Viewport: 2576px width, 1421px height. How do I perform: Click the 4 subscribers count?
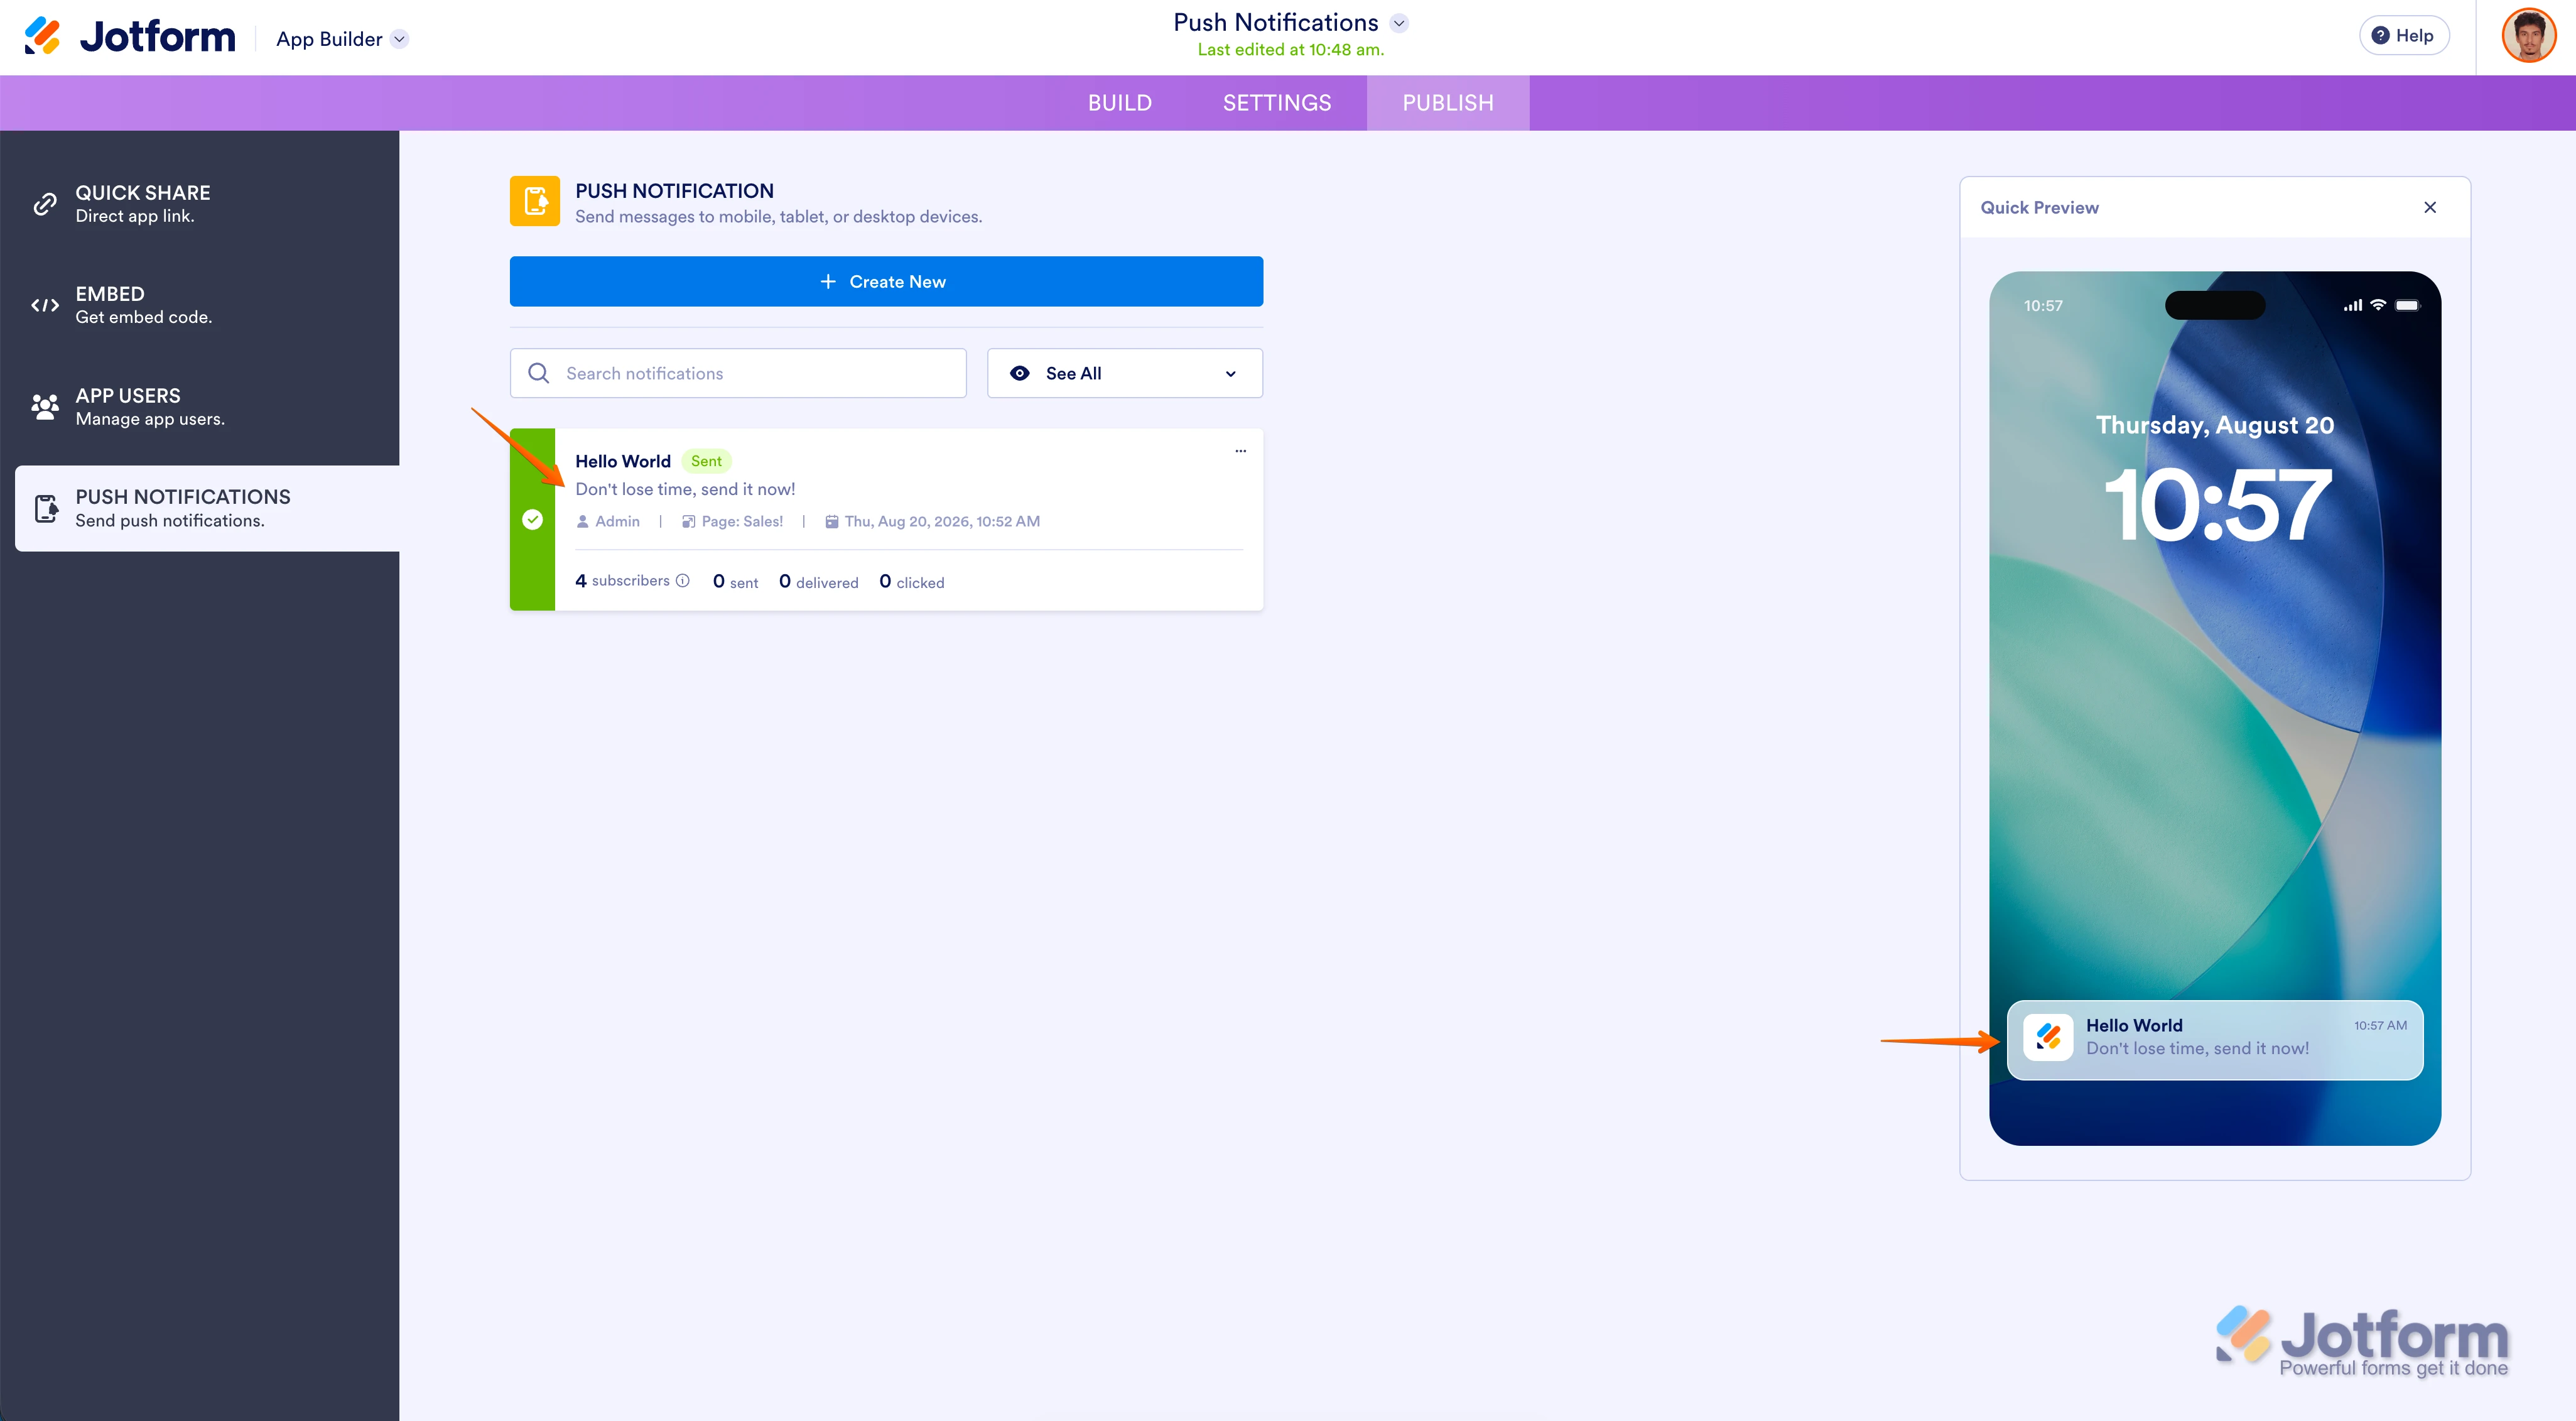(622, 581)
